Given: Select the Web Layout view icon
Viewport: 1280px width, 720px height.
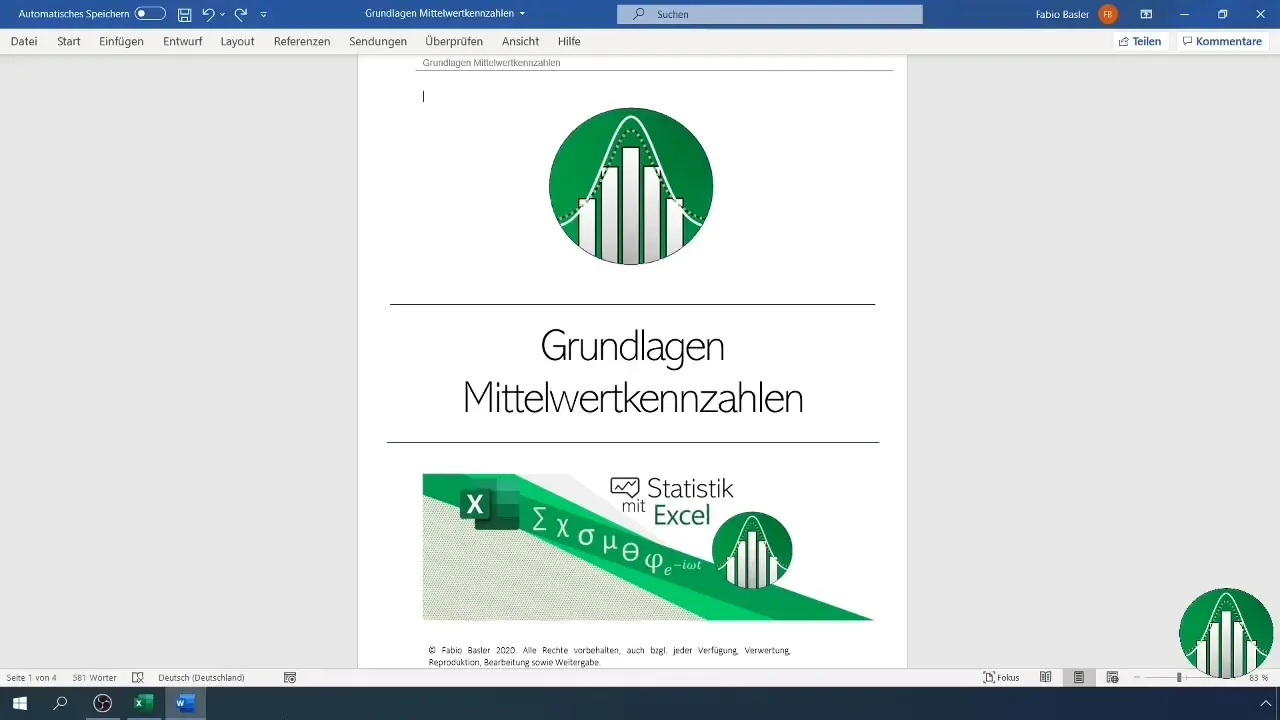Looking at the screenshot, I should (1112, 677).
